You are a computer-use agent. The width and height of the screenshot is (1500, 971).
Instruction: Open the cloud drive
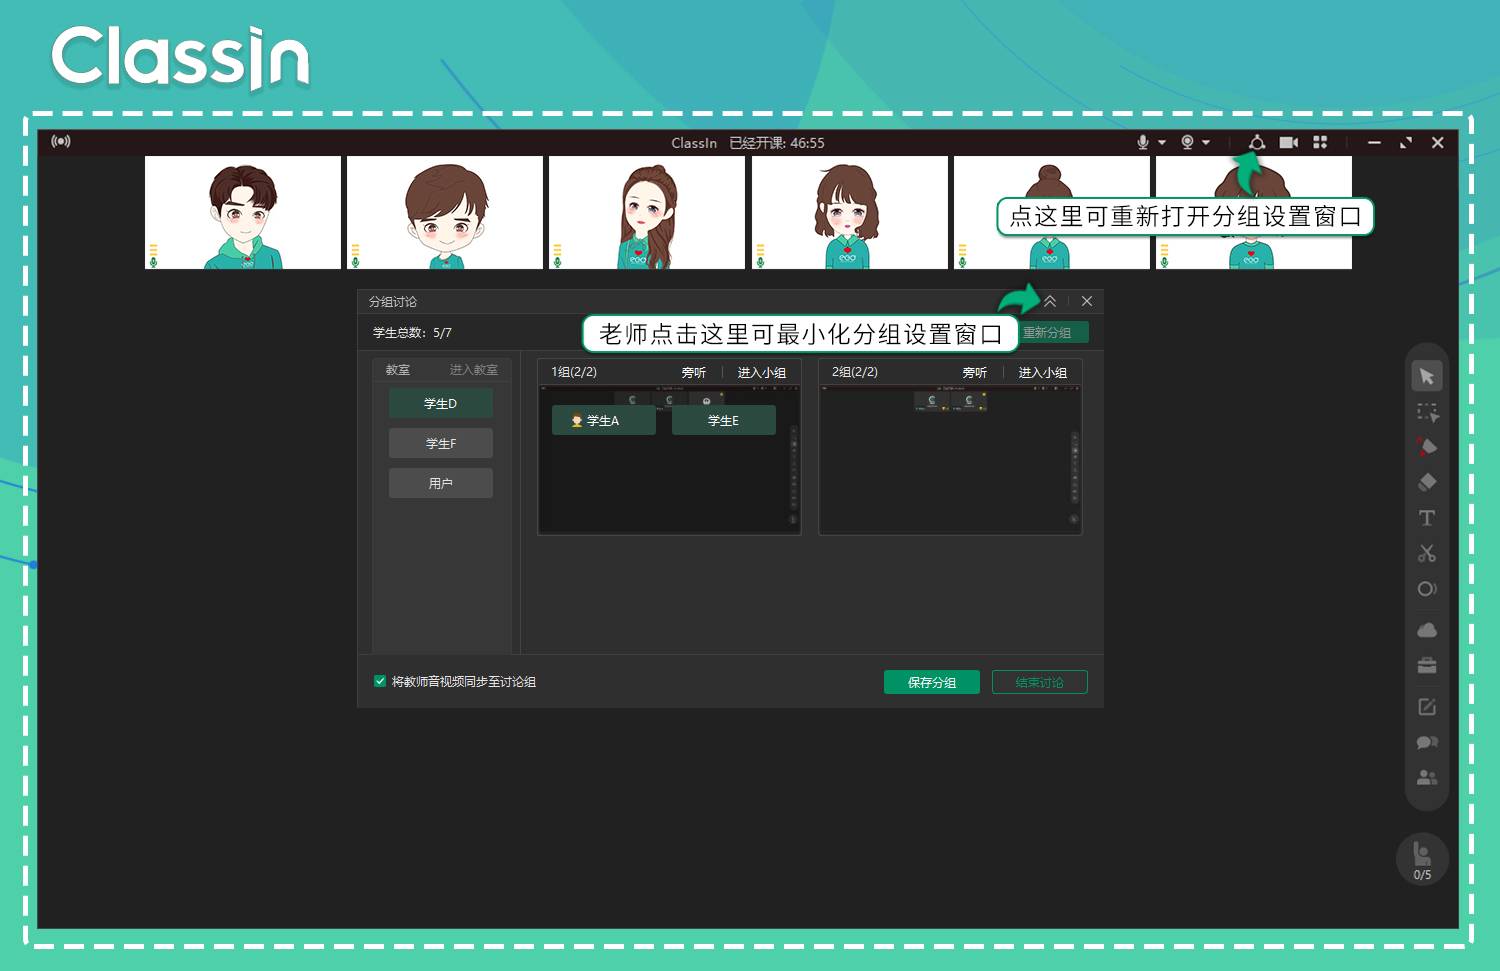tap(1427, 630)
